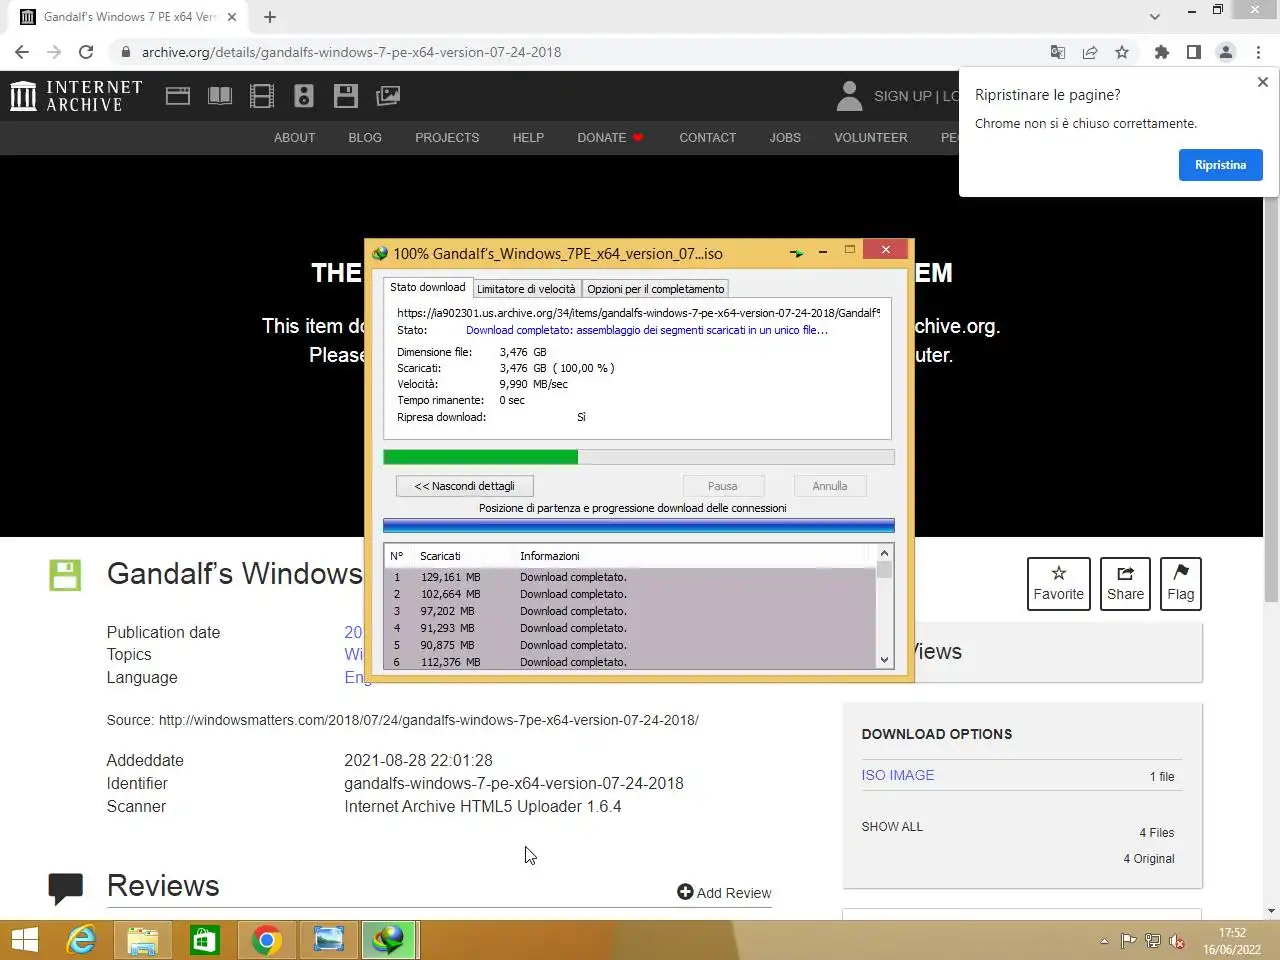Open the PROJECTS menu item
The image size is (1280, 960).
coord(447,138)
